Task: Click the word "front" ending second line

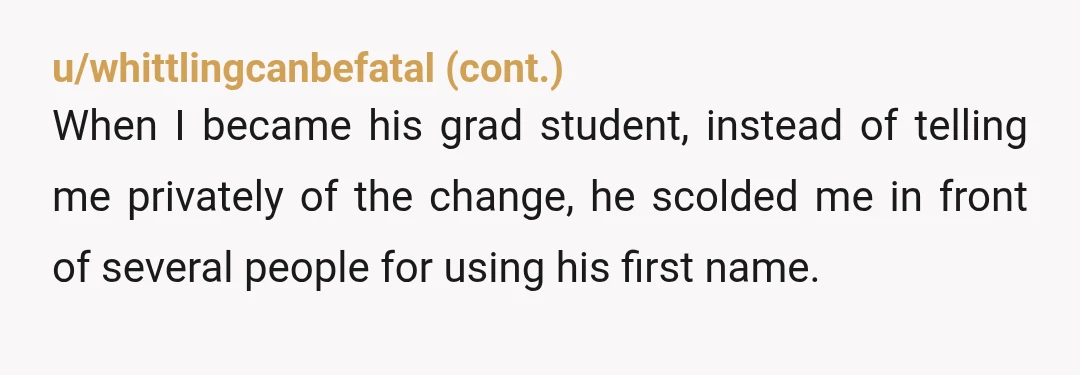Action: tap(984, 196)
